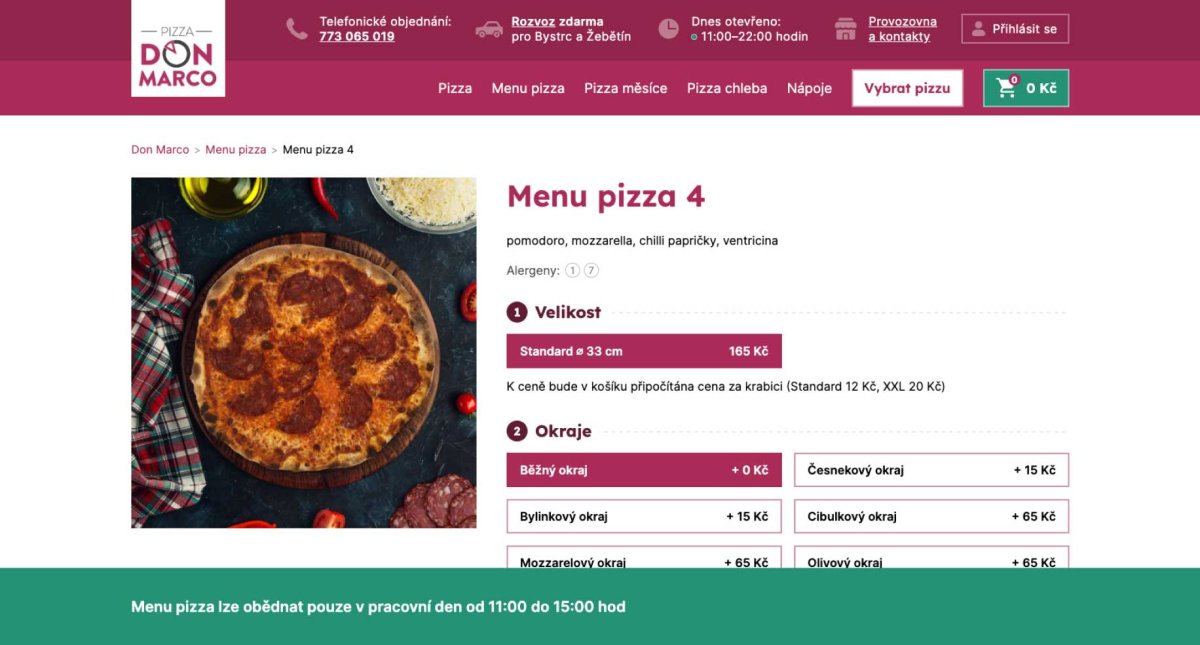This screenshot has height=645, width=1200.
Task: Click Don Marco breadcrumb link
Action: coord(160,150)
